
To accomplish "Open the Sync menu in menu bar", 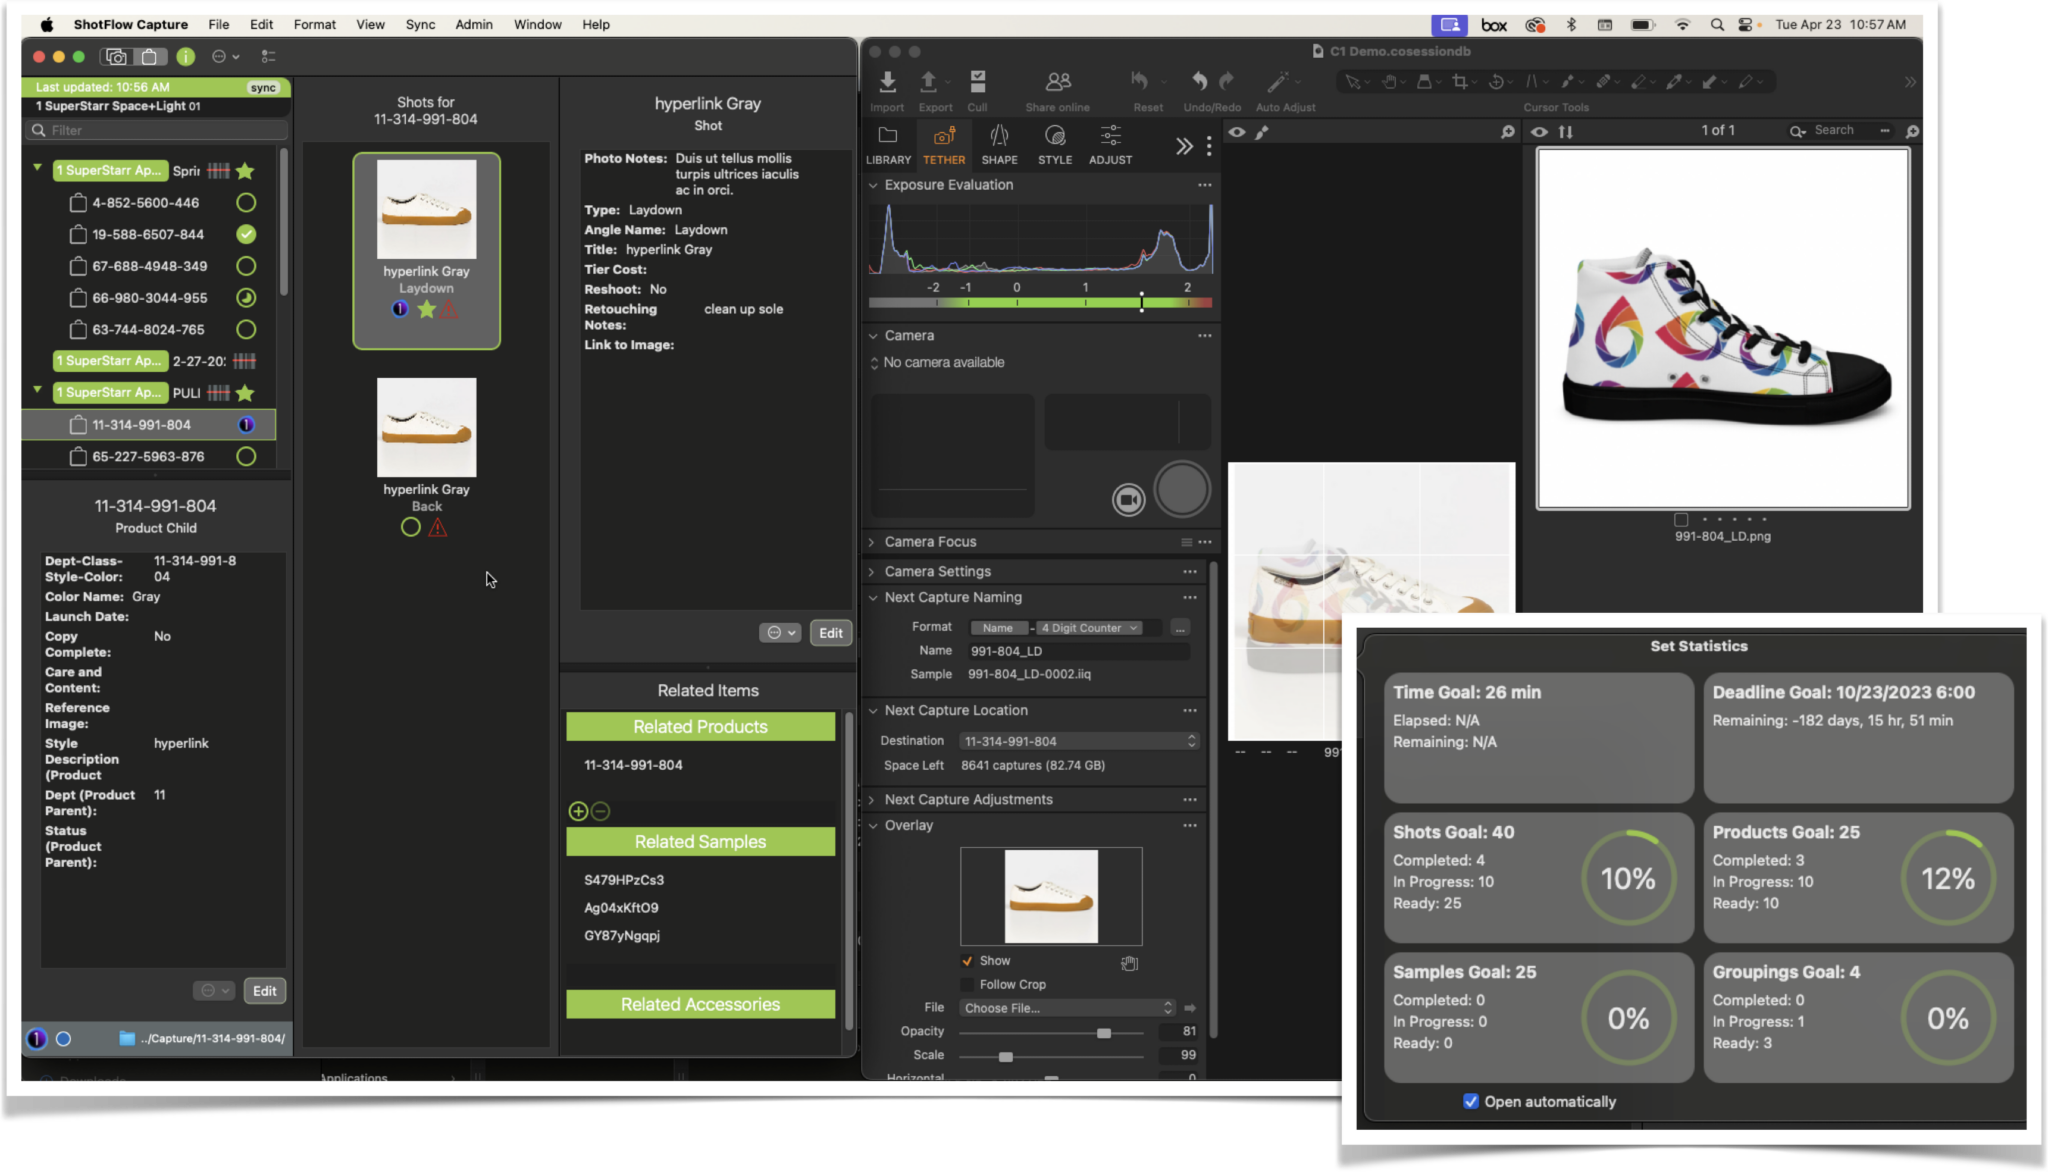I will [x=420, y=24].
